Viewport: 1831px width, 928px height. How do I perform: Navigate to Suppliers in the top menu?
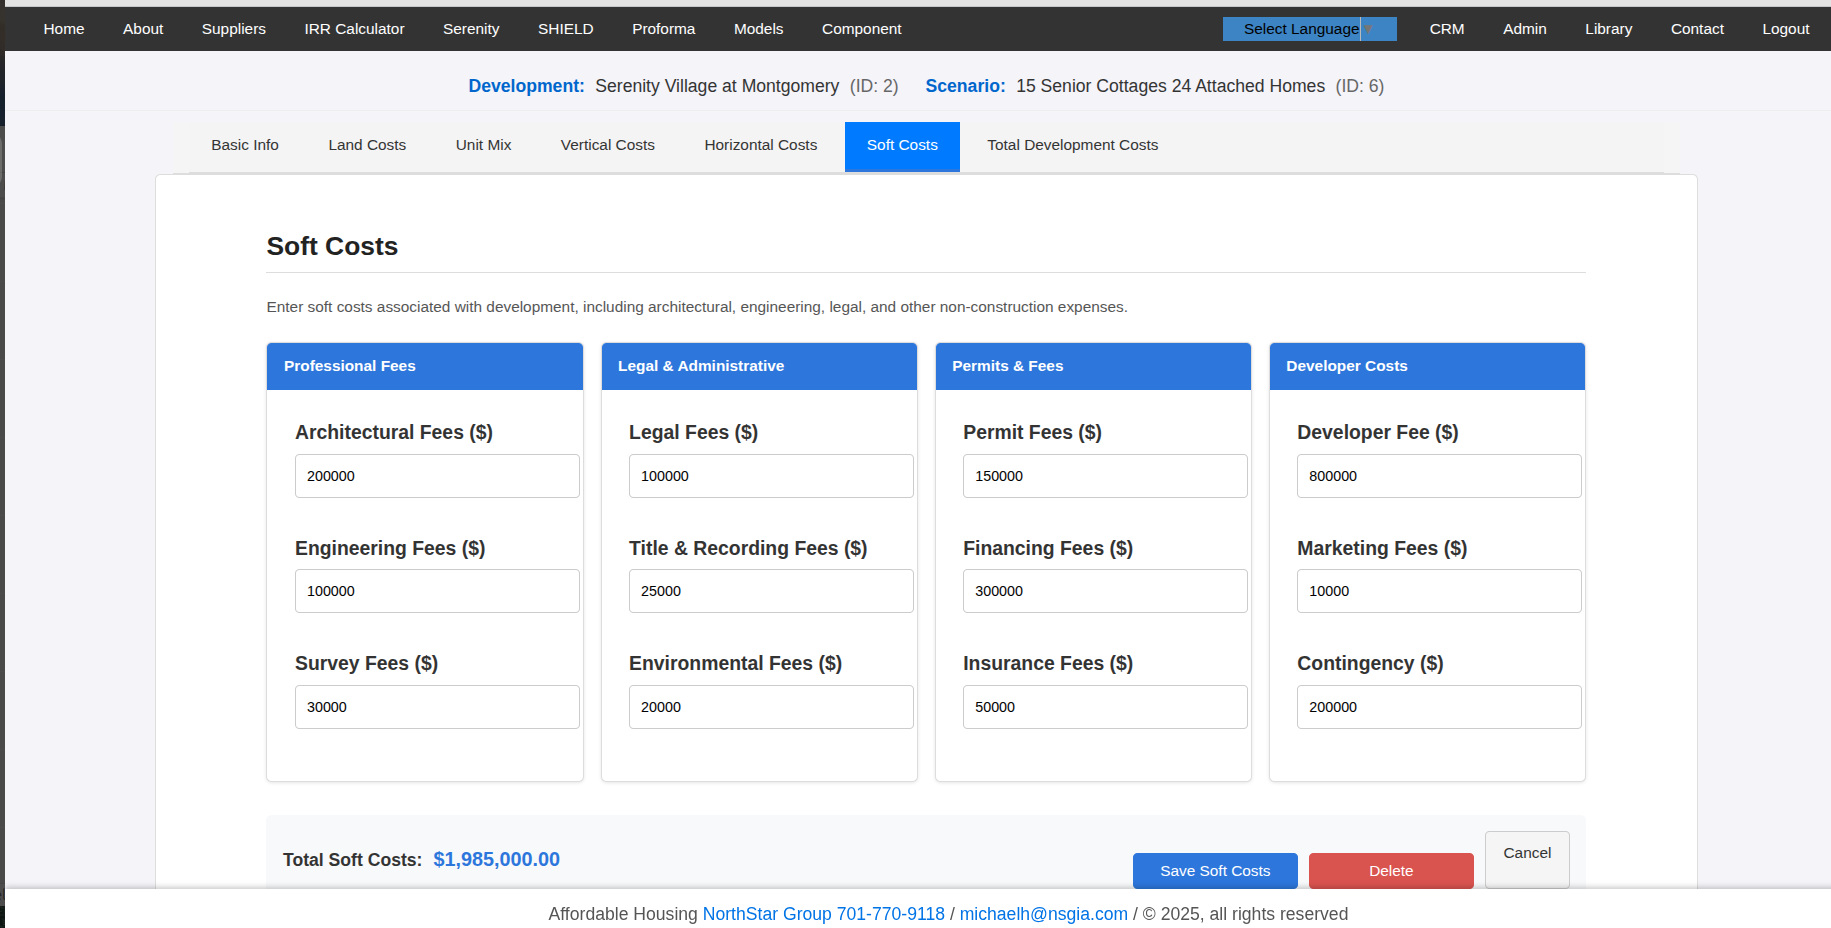tap(233, 29)
